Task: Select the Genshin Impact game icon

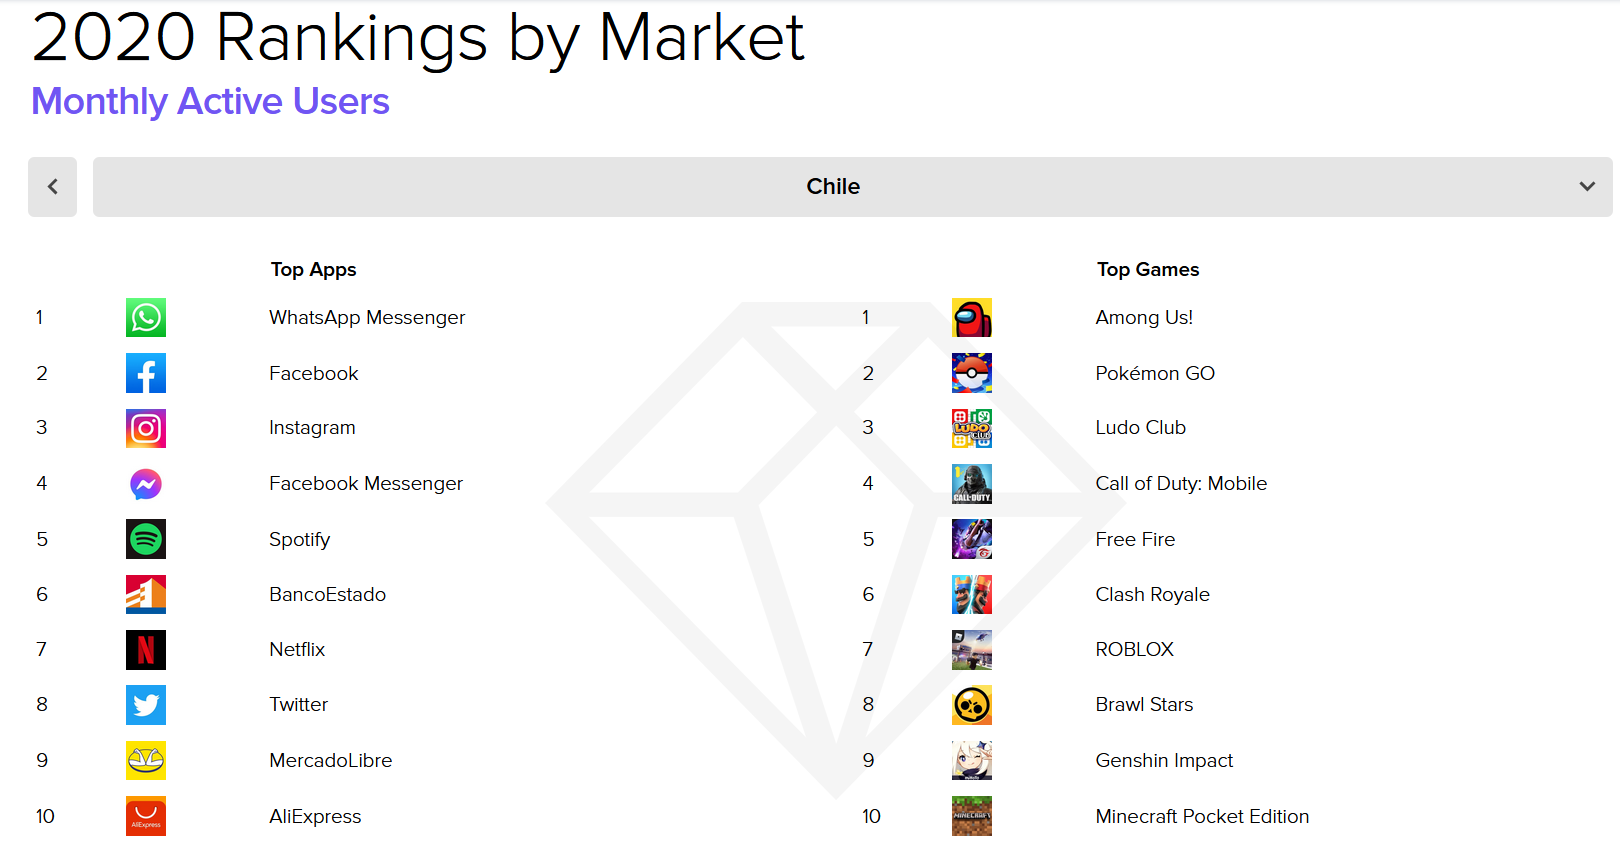Action: (972, 760)
